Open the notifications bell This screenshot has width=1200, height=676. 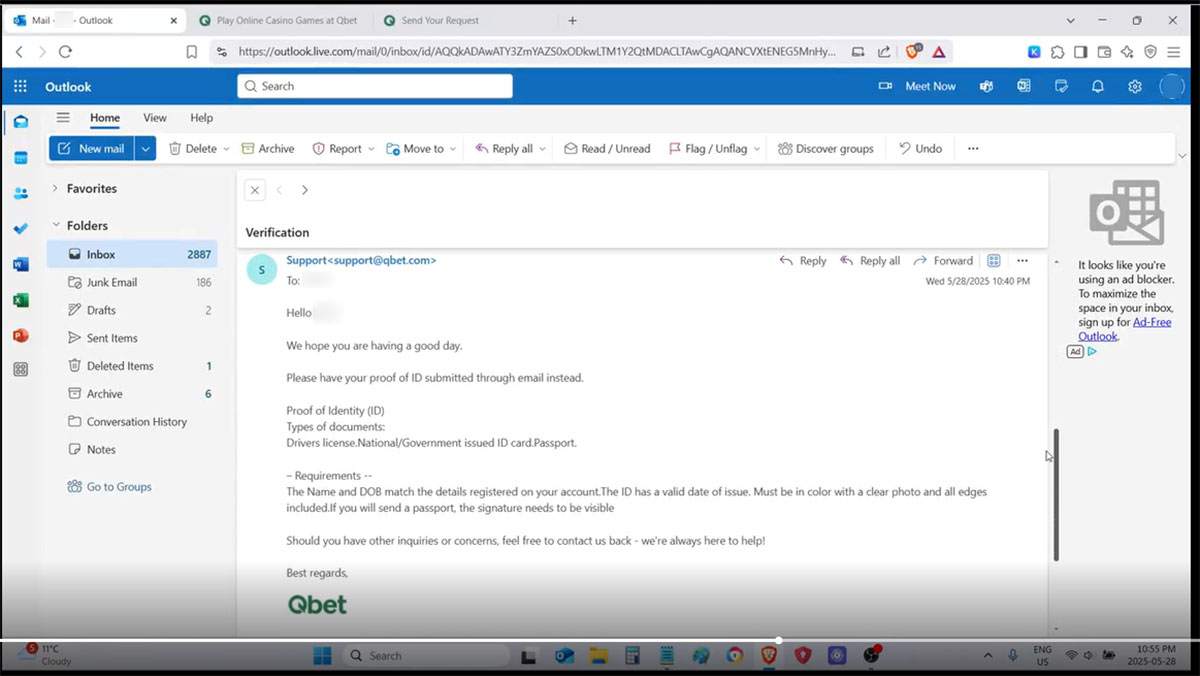[x=1098, y=87]
